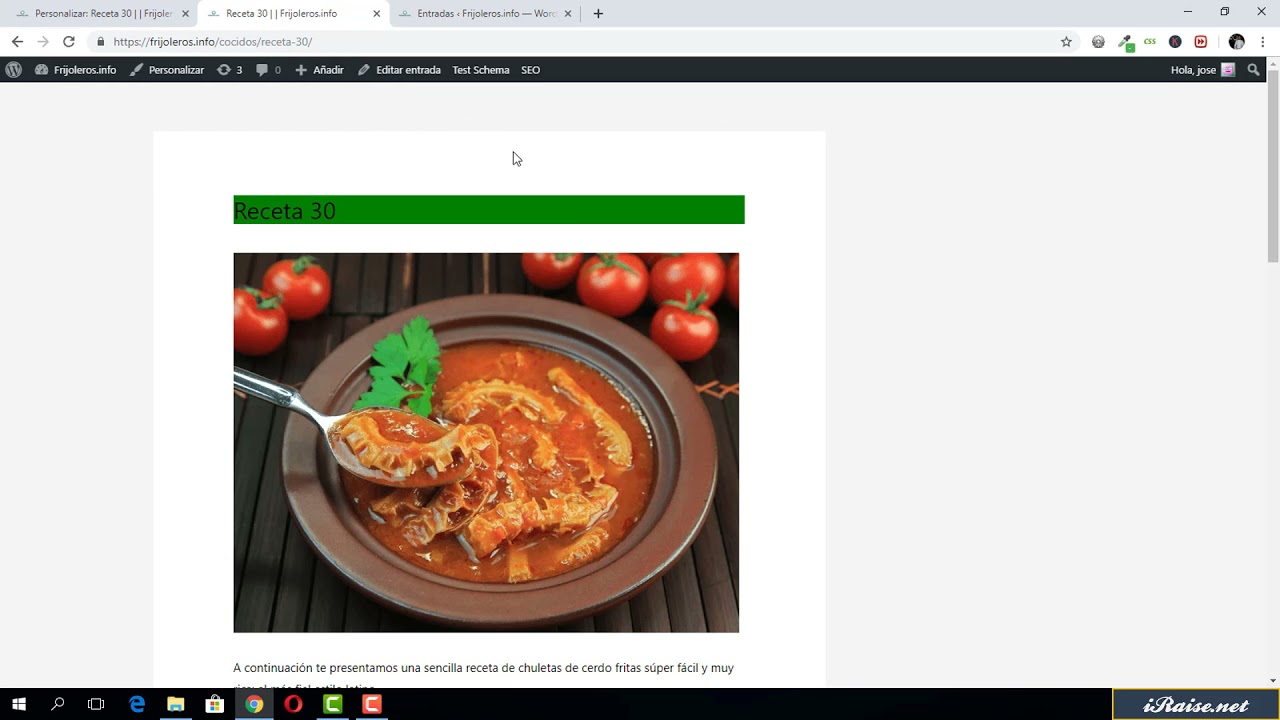The width and height of the screenshot is (1280, 720).
Task: Click Hola, jose user menu
Action: pyautogui.click(x=1203, y=70)
